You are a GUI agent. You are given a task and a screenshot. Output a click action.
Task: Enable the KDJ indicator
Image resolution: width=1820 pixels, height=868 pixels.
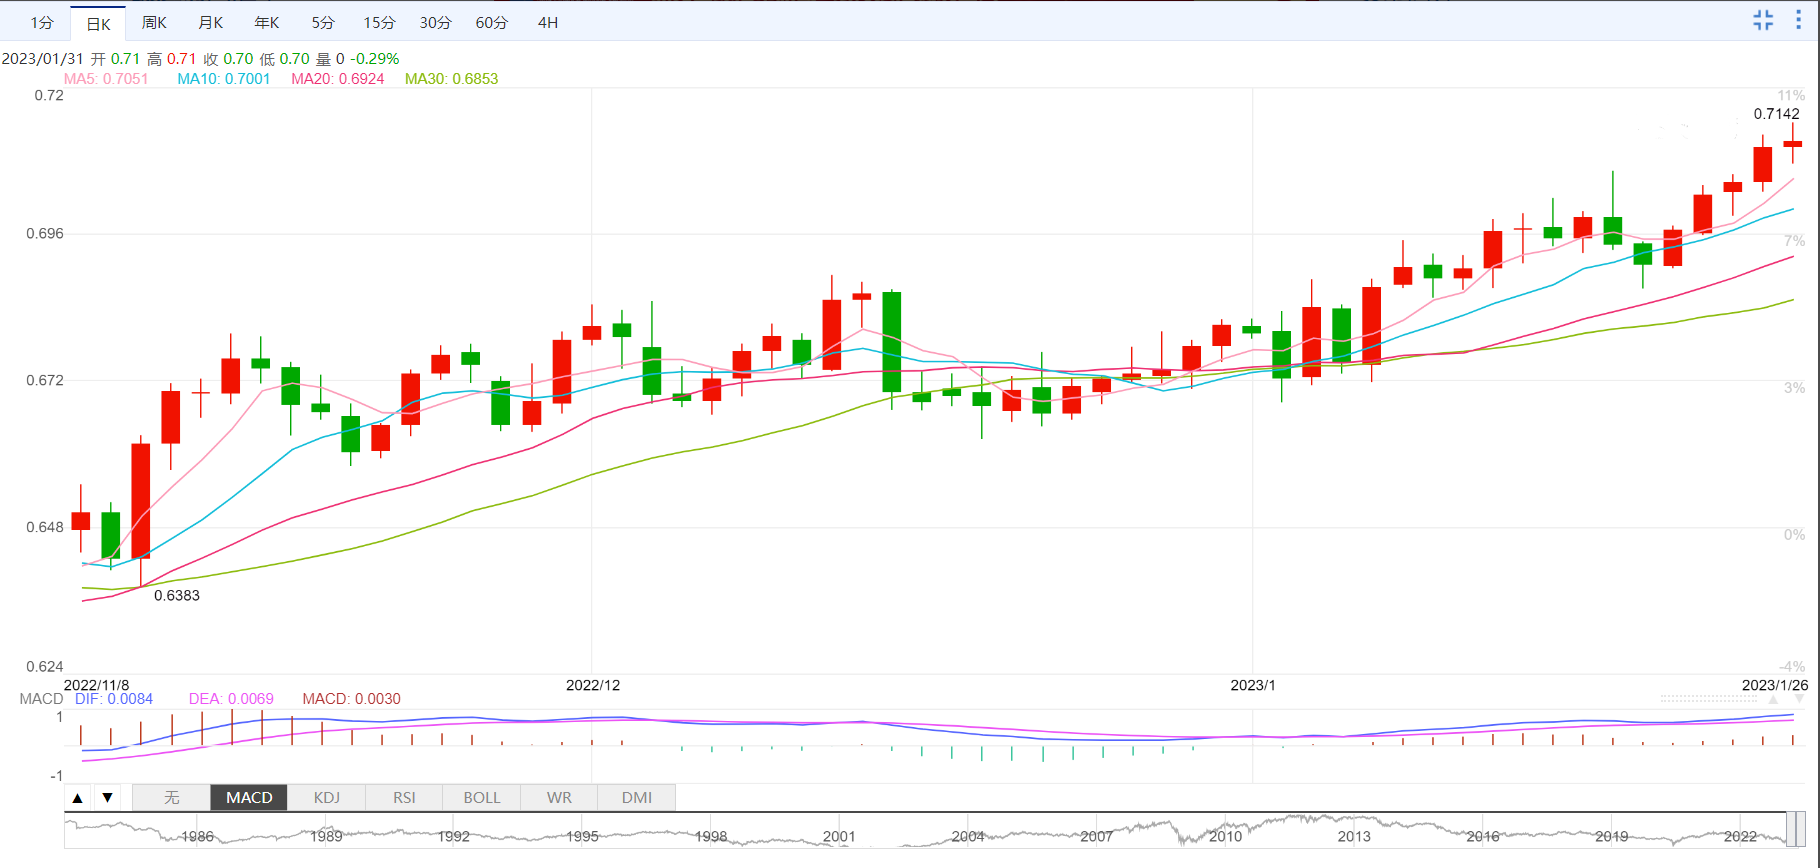coord(327,798)
